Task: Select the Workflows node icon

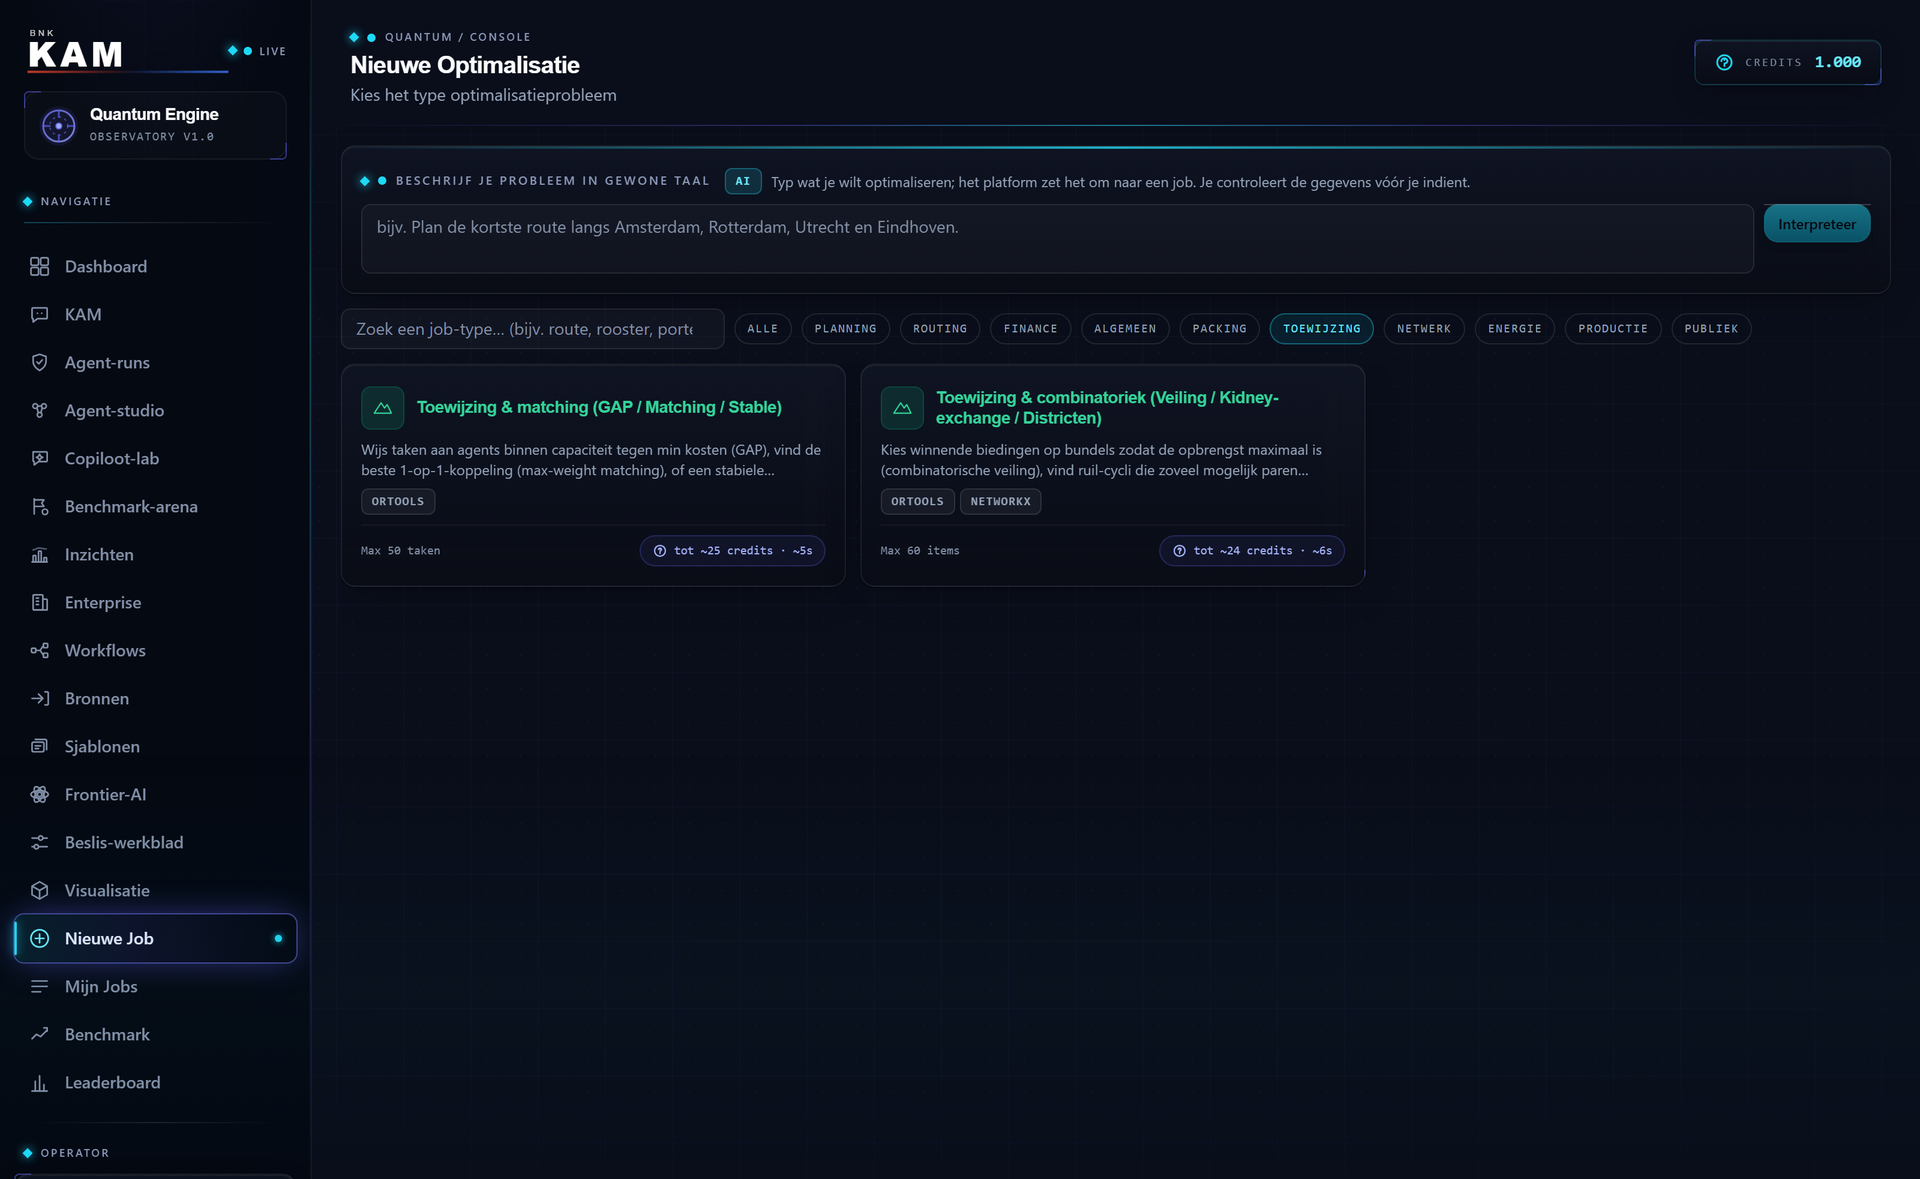Action: pos(39,650)
